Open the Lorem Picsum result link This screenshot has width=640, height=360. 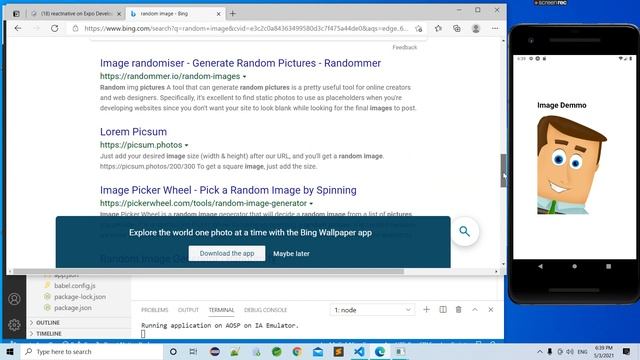133,132
